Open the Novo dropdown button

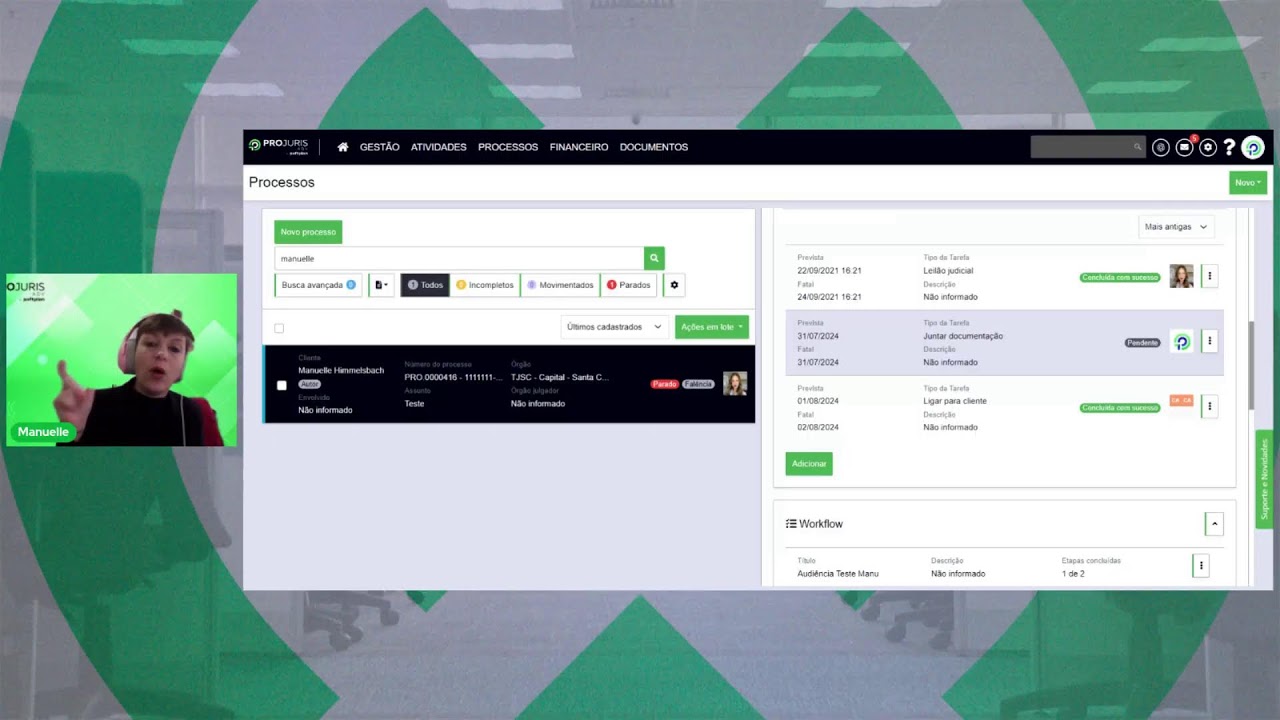tap(1248, 182)
